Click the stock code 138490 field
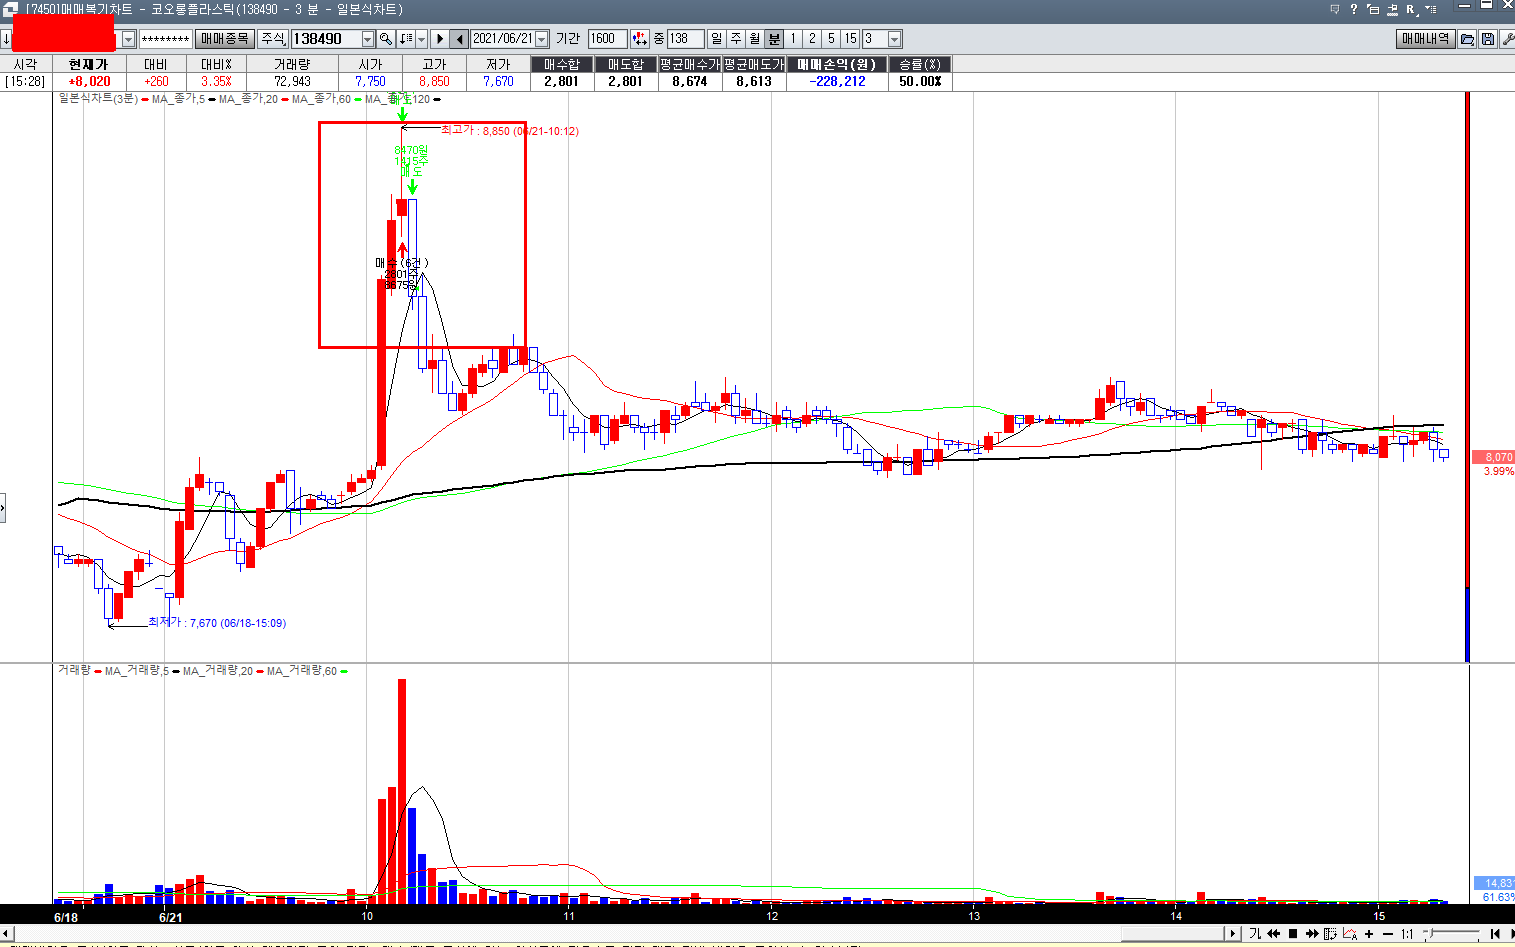Image resolution: width=1515 pixels, height=947 pixels. click(326, 39)
